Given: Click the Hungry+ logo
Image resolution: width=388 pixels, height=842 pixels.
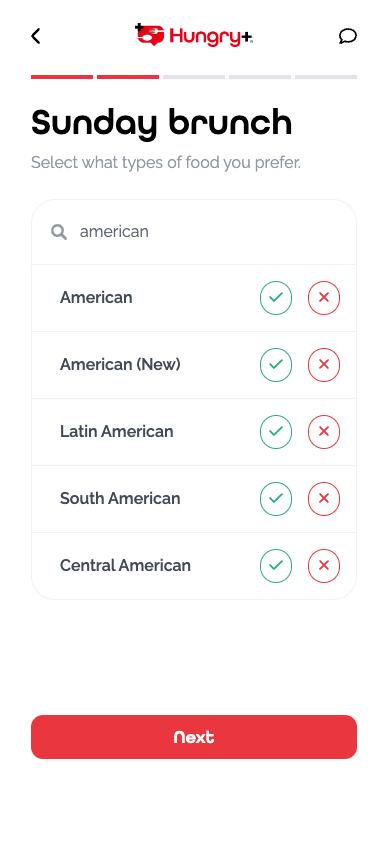Looking at the screenshot, I should coord(194,35).
